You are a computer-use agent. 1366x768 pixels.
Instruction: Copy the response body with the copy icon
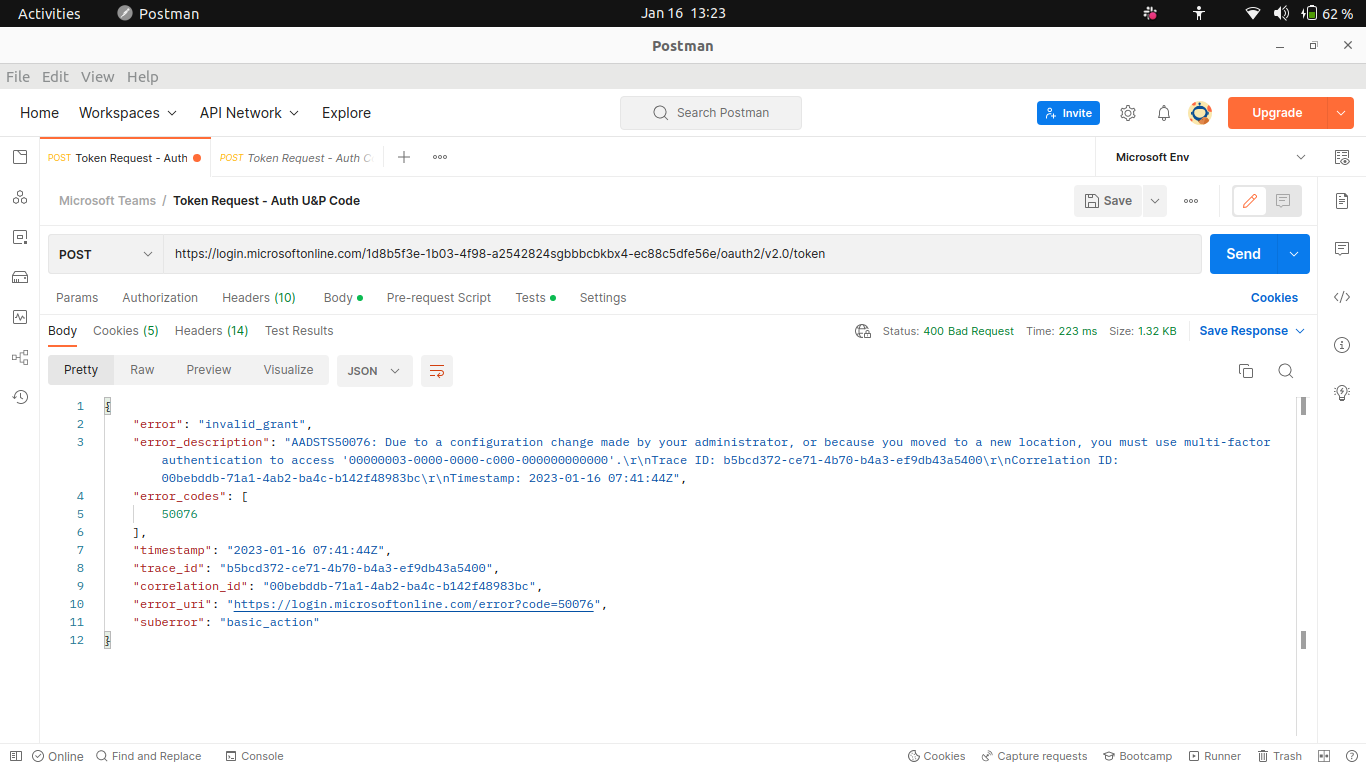(1246, 371)
